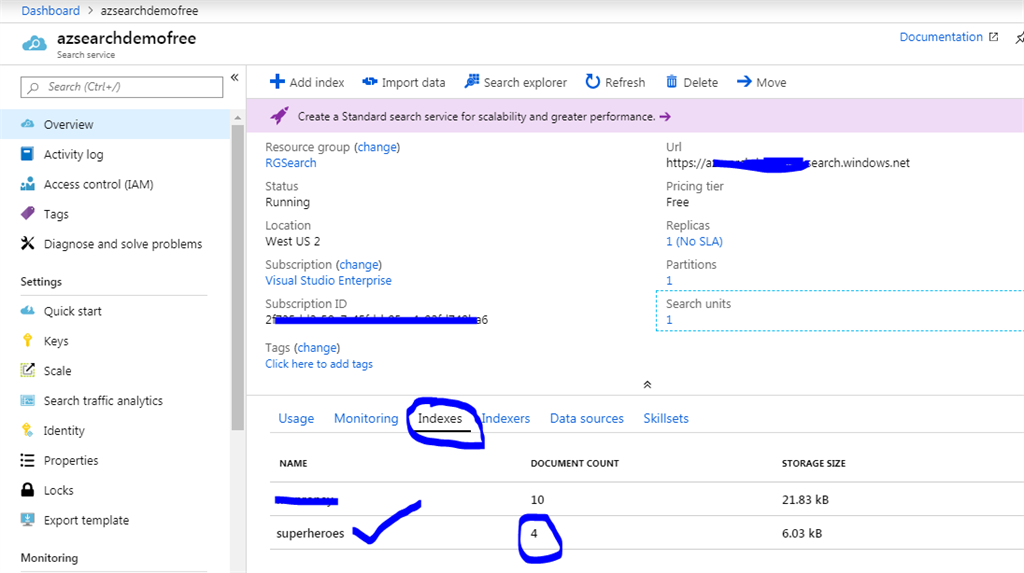This screenshot has height=573, width=1024.
Task: Click the Delete trash icon
Action: [672, 82]
